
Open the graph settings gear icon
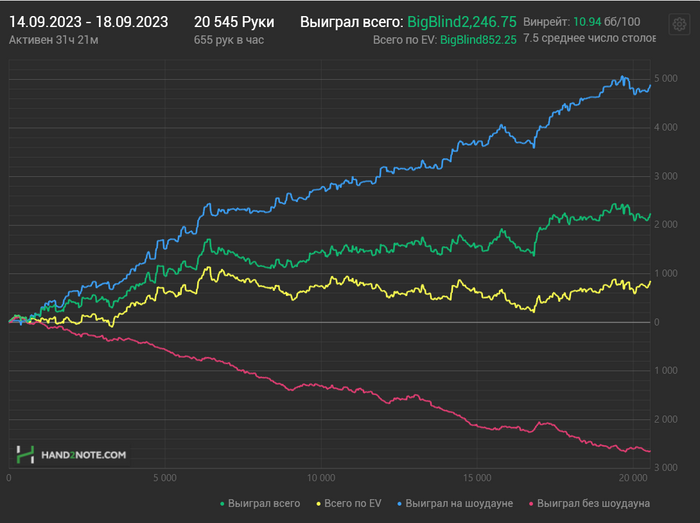click(x=679, y=24)
